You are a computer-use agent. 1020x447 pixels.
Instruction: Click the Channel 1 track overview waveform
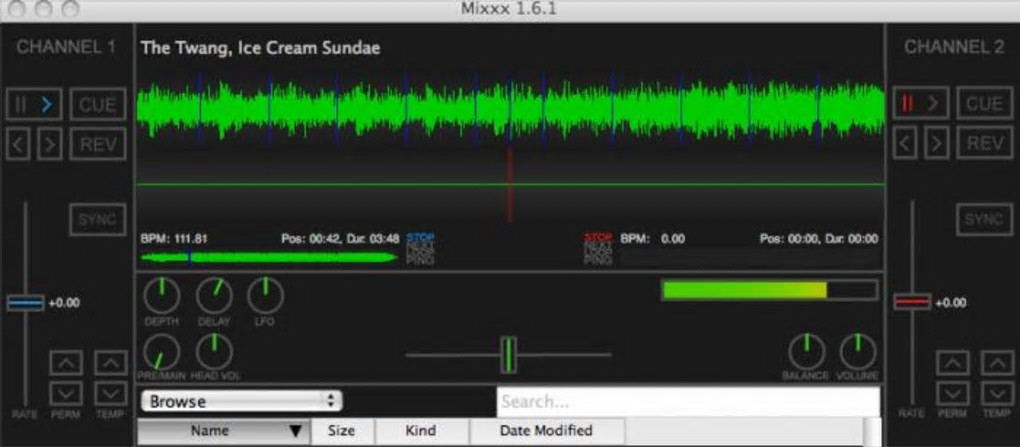(x=269, y=258)
